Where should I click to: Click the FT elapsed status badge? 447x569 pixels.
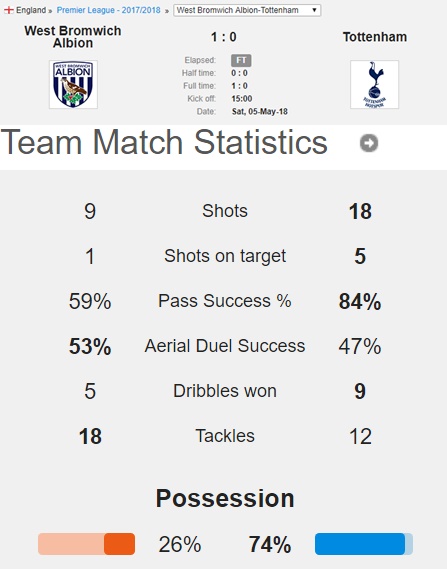pyautogui.click(x=241, y=60)
